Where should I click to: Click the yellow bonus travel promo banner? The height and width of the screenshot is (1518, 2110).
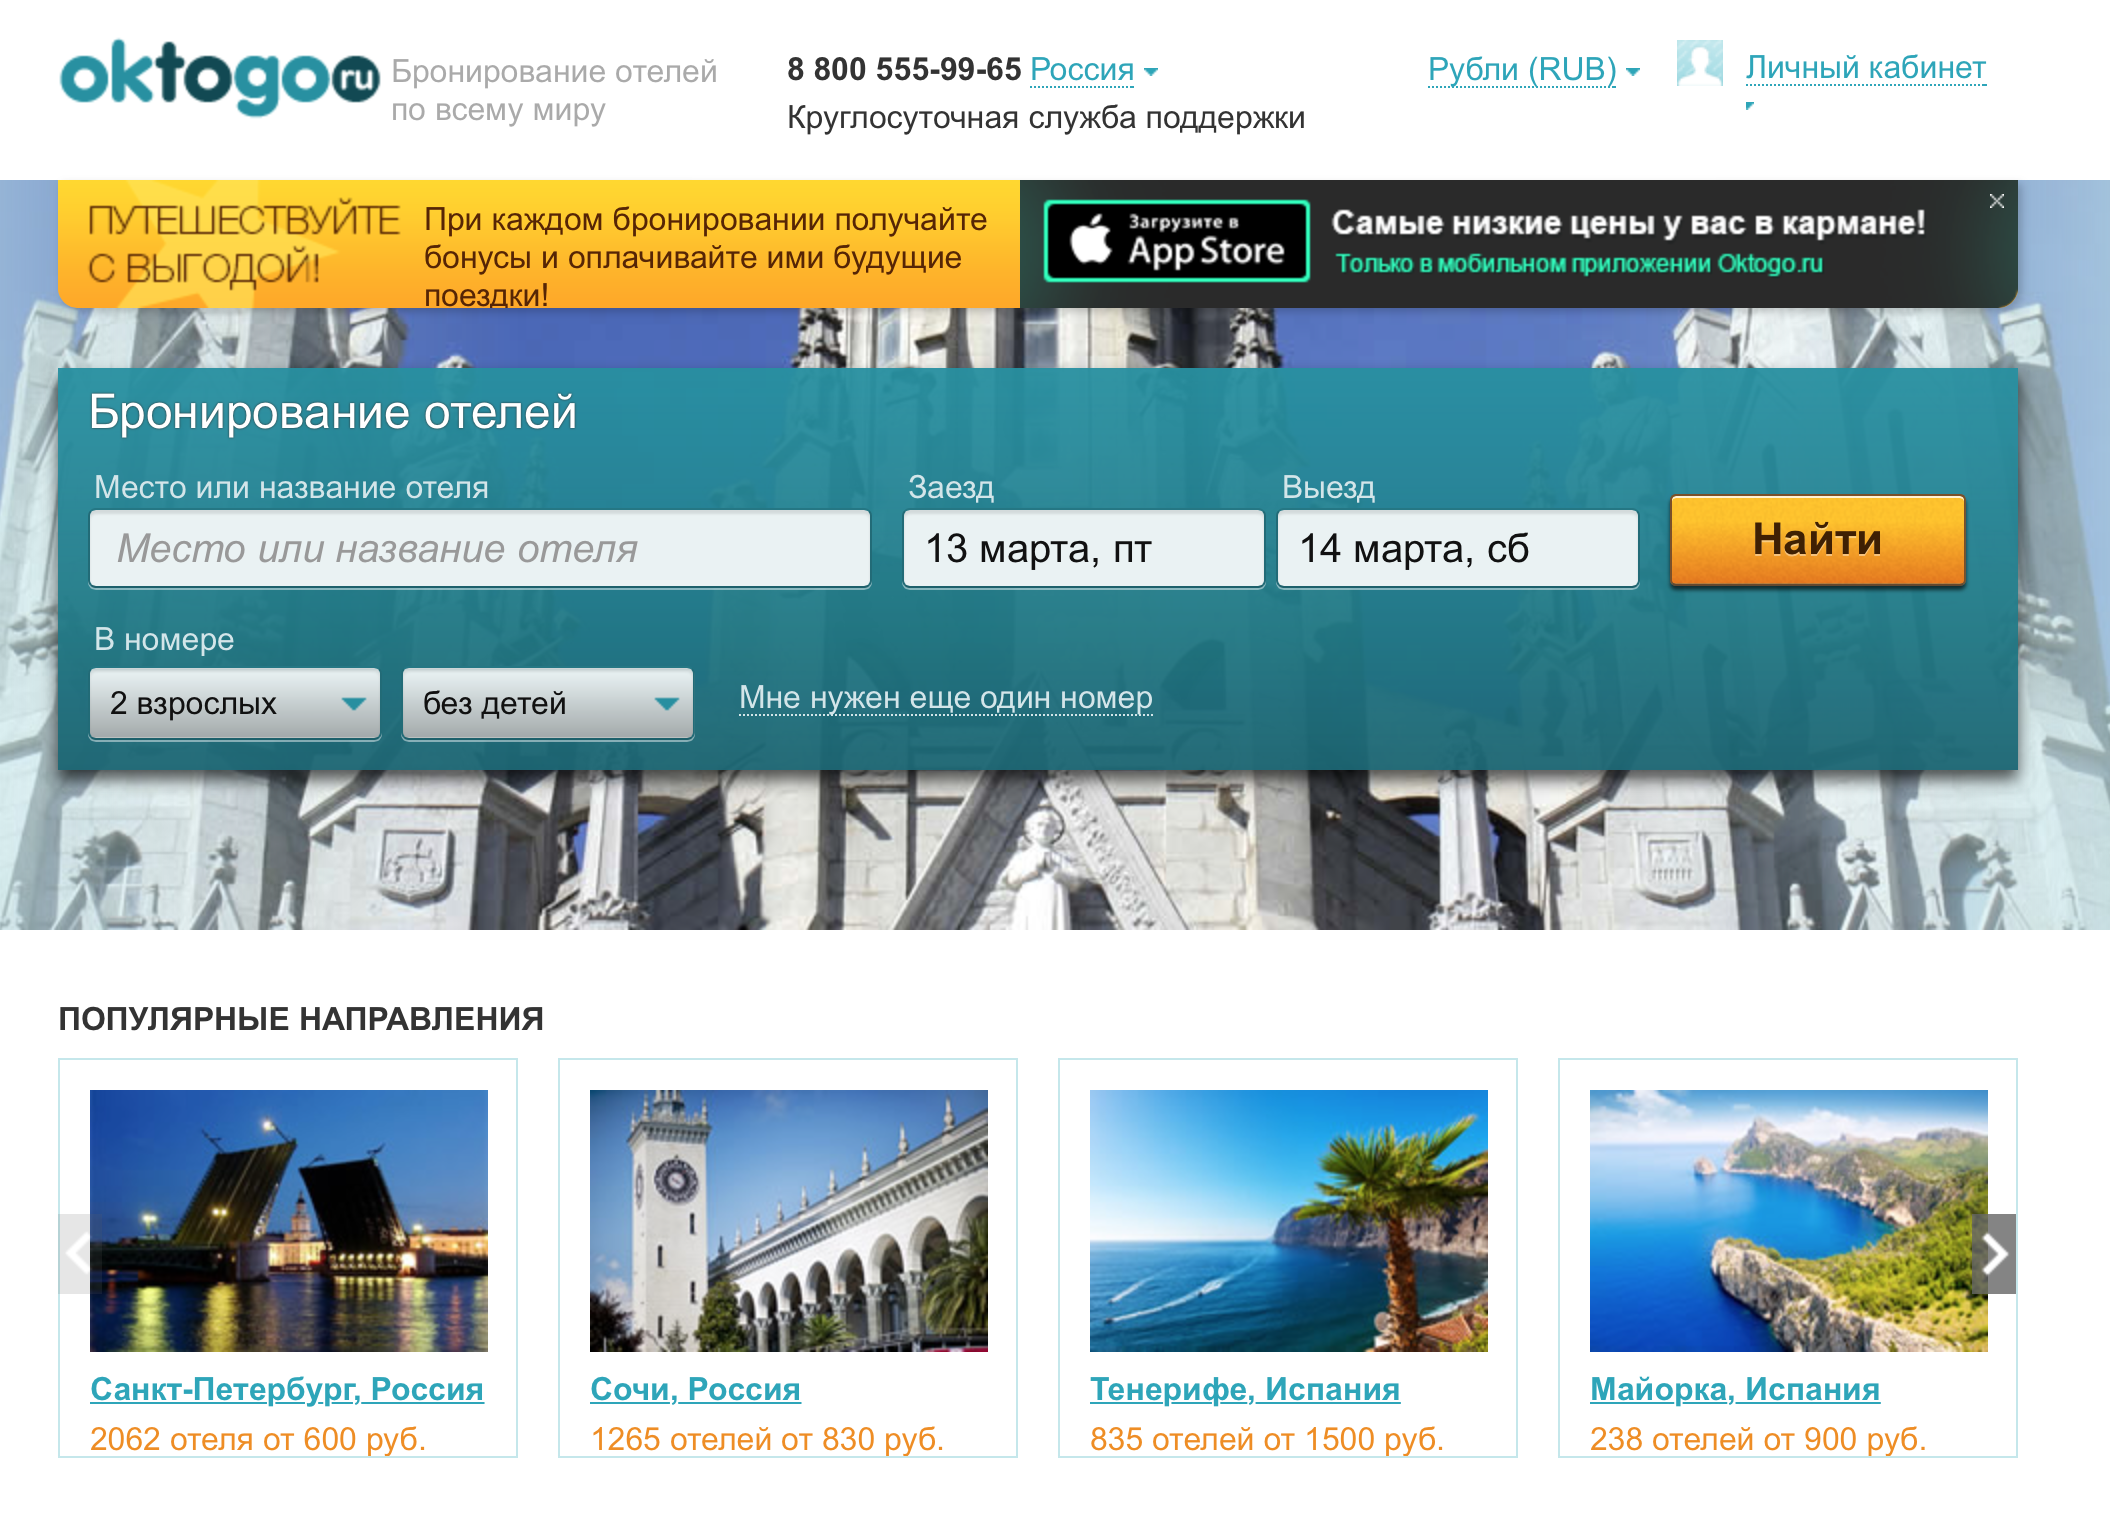click(x=538, y=244)
